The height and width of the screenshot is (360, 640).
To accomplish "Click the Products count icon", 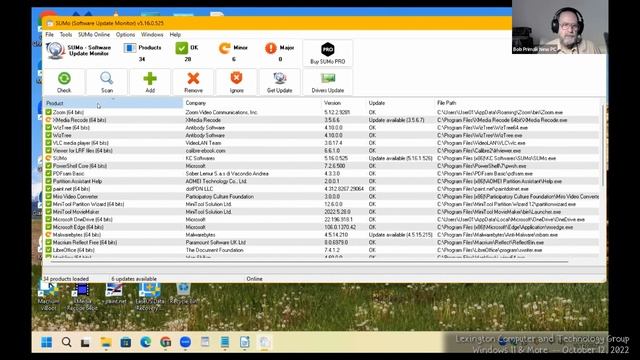I will point(130,48).
